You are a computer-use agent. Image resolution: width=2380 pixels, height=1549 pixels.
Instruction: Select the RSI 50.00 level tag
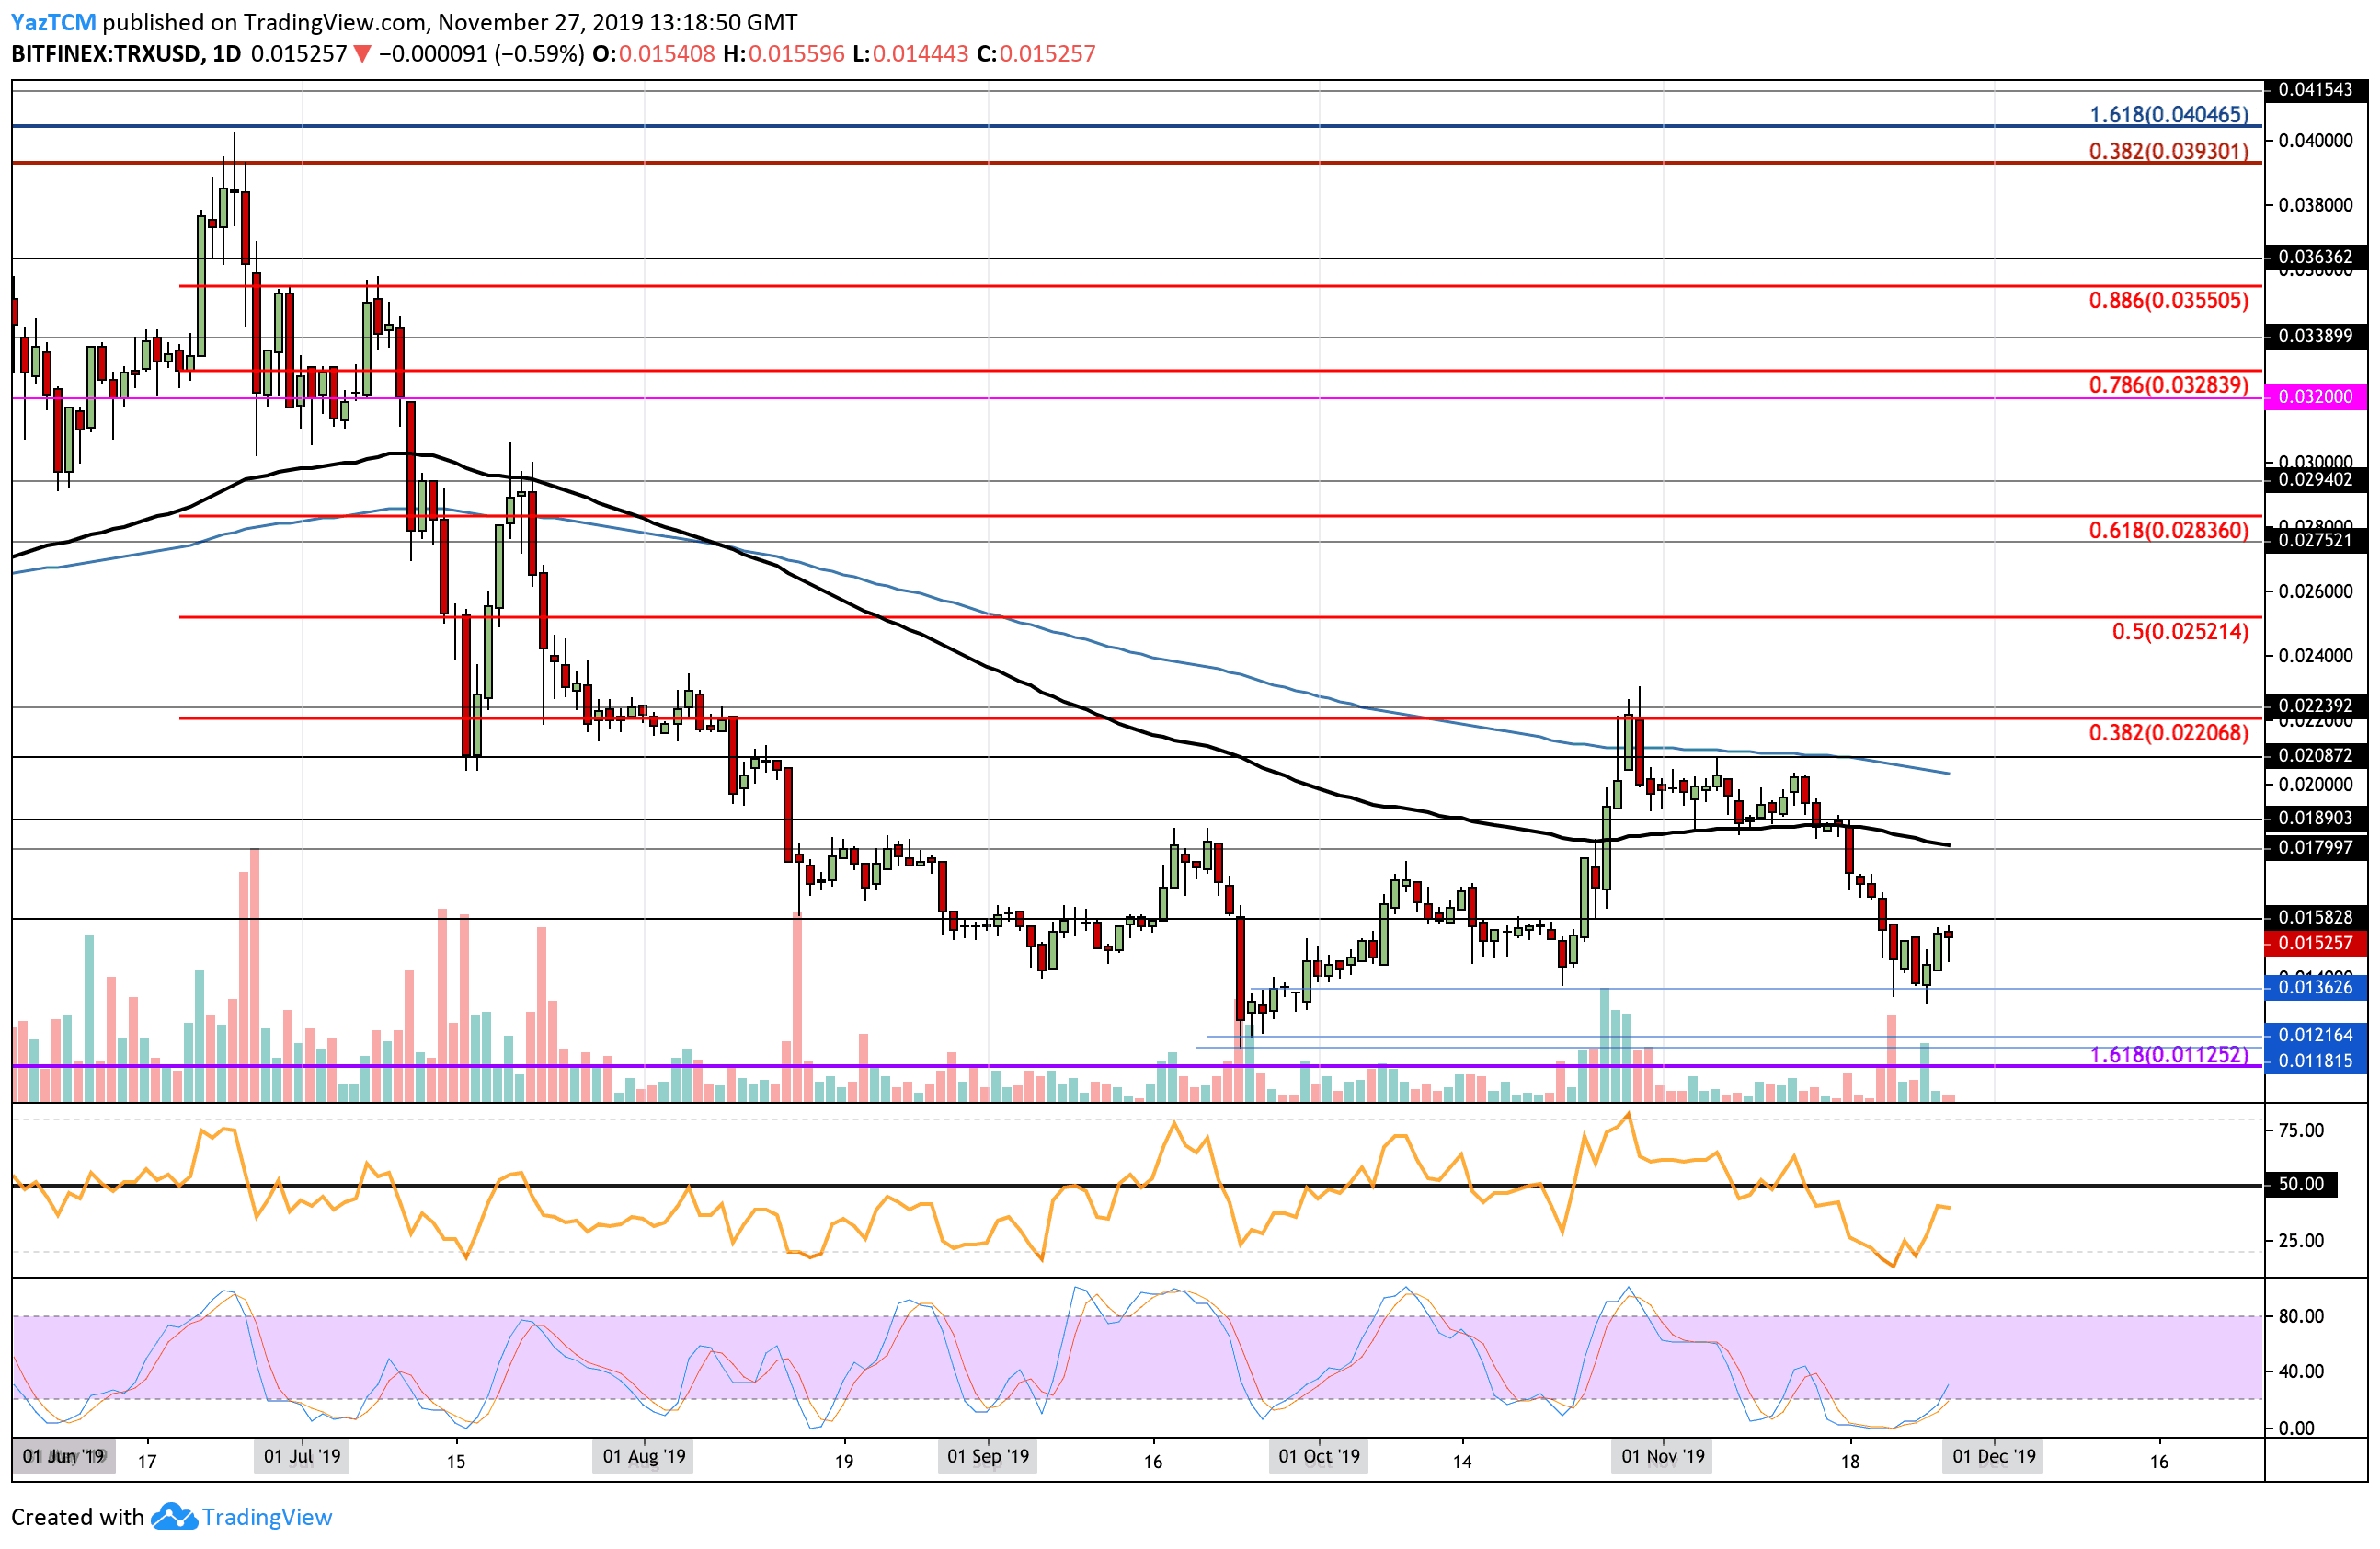(x=2301, y=1184)
